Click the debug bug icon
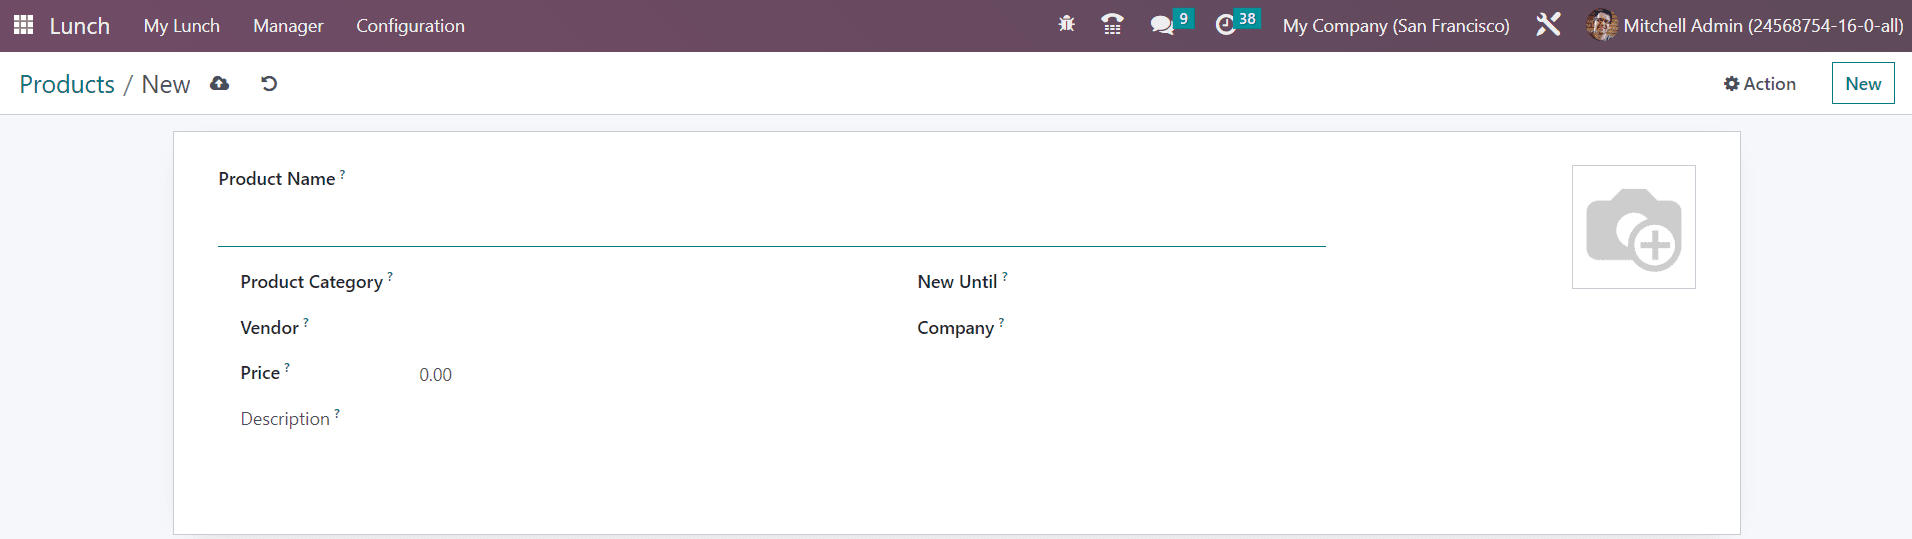 click(1067, 24)
